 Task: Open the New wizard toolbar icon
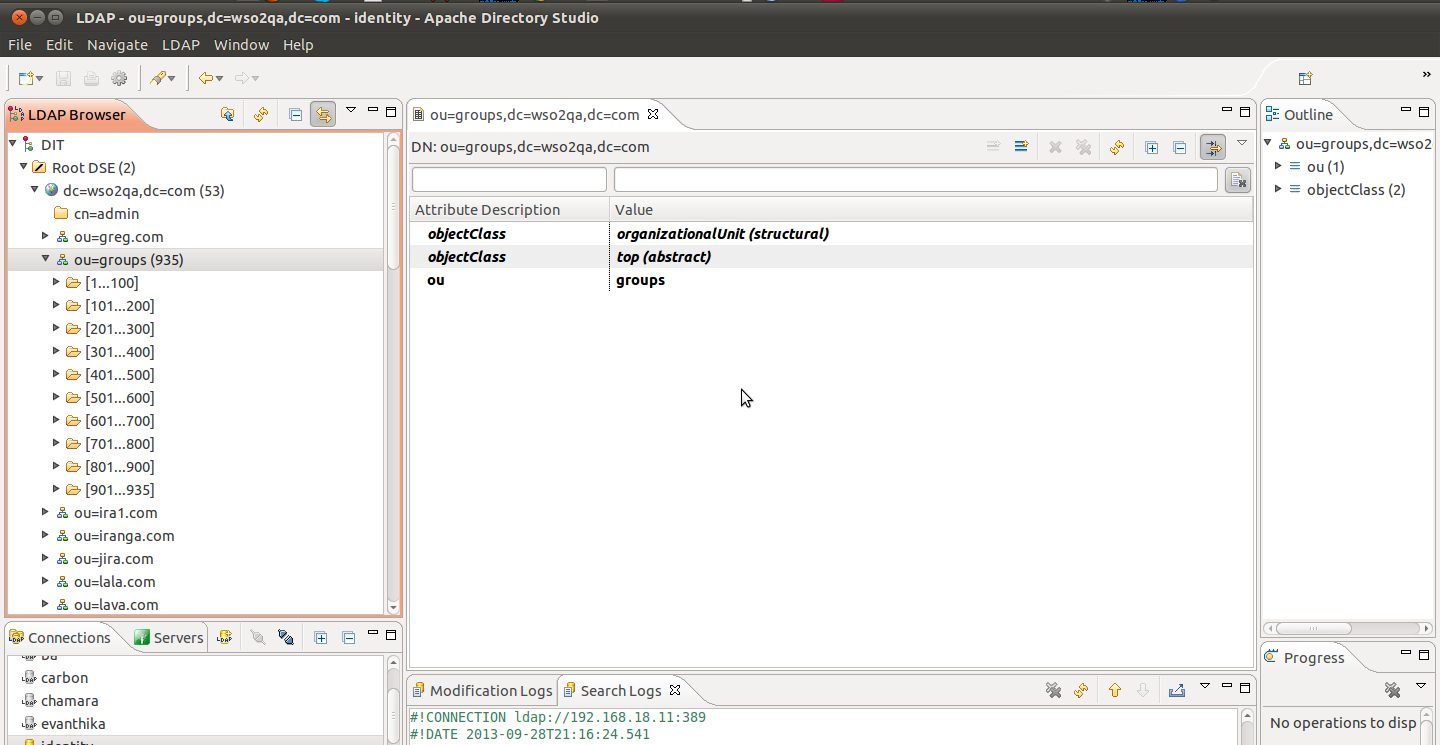point(26,78)
